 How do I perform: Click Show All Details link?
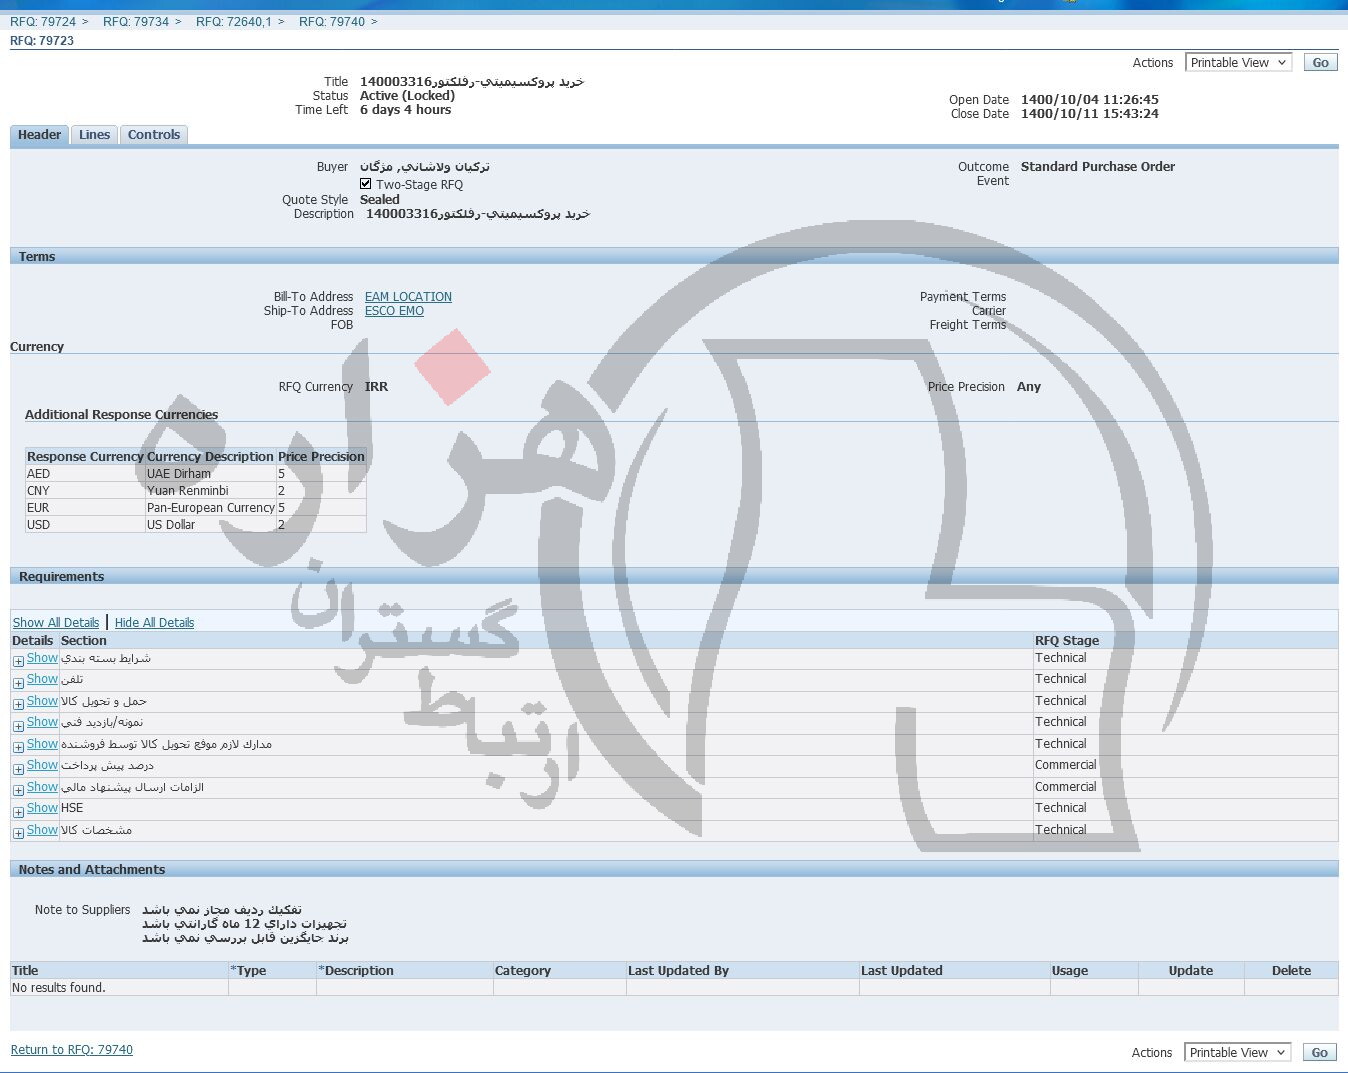(x=56, y=622)
